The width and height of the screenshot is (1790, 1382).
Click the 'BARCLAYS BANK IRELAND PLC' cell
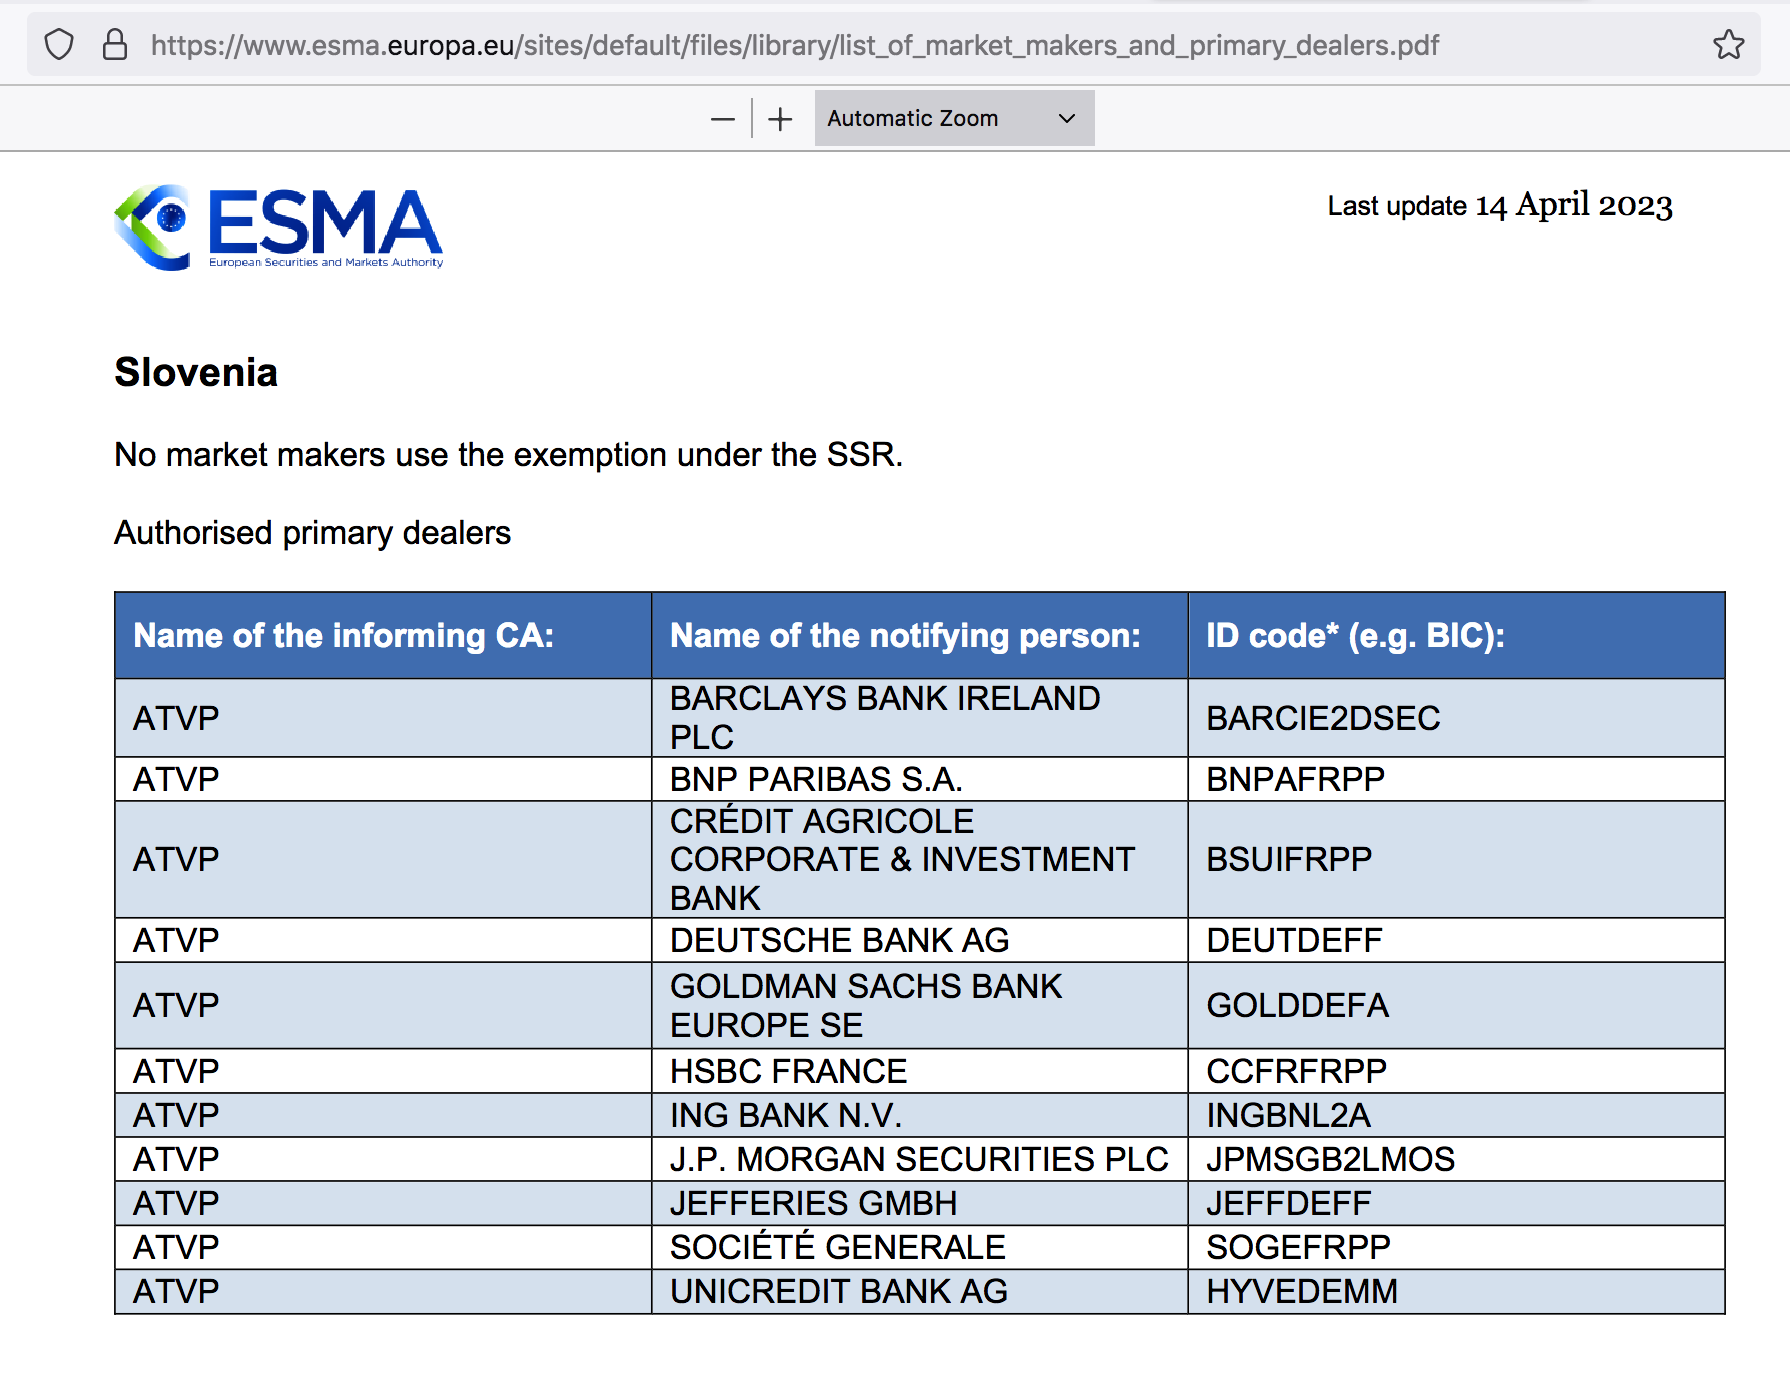919,718
